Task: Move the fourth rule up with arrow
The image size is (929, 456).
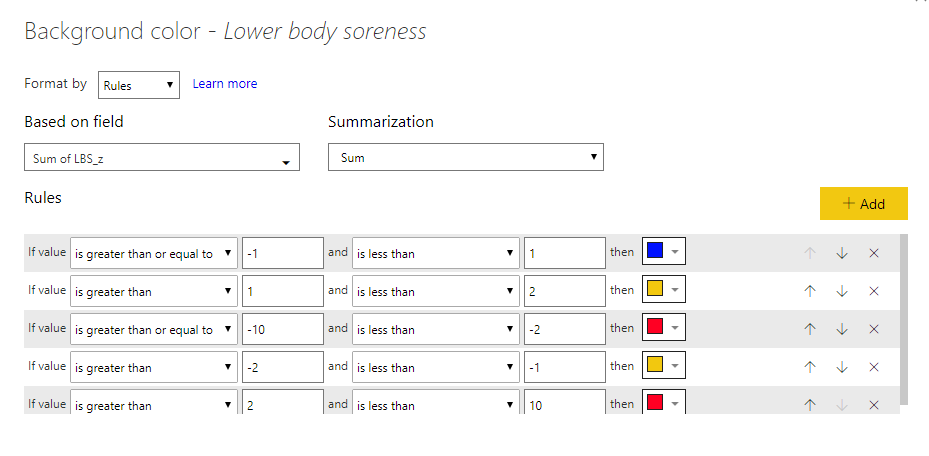Action: click(x=809, y=367)
